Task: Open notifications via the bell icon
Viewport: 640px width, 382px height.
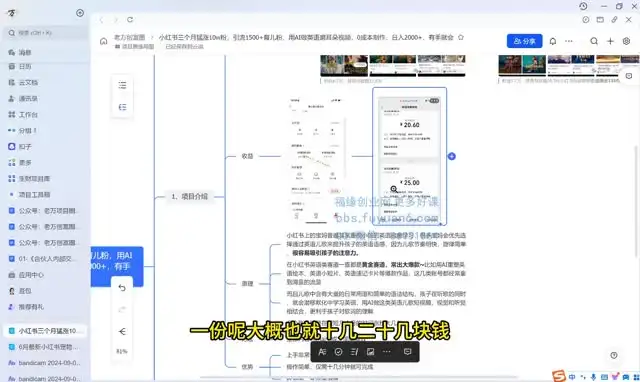Action: [x=553, y=41]
